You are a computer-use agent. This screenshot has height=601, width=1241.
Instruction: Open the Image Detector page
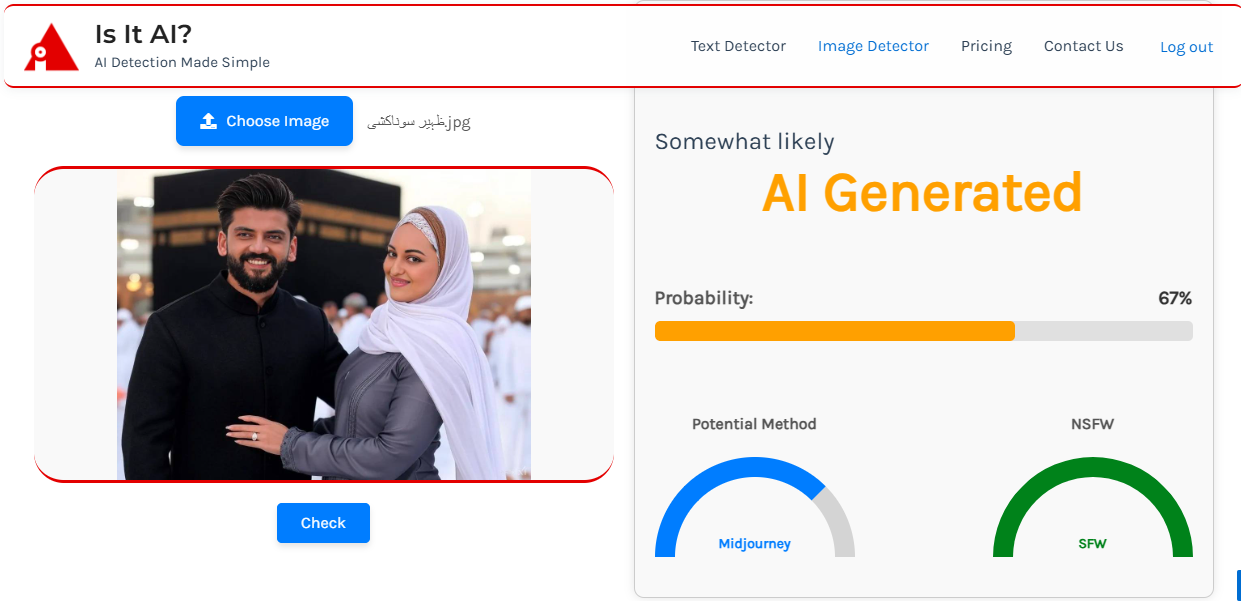pos(873,46)
